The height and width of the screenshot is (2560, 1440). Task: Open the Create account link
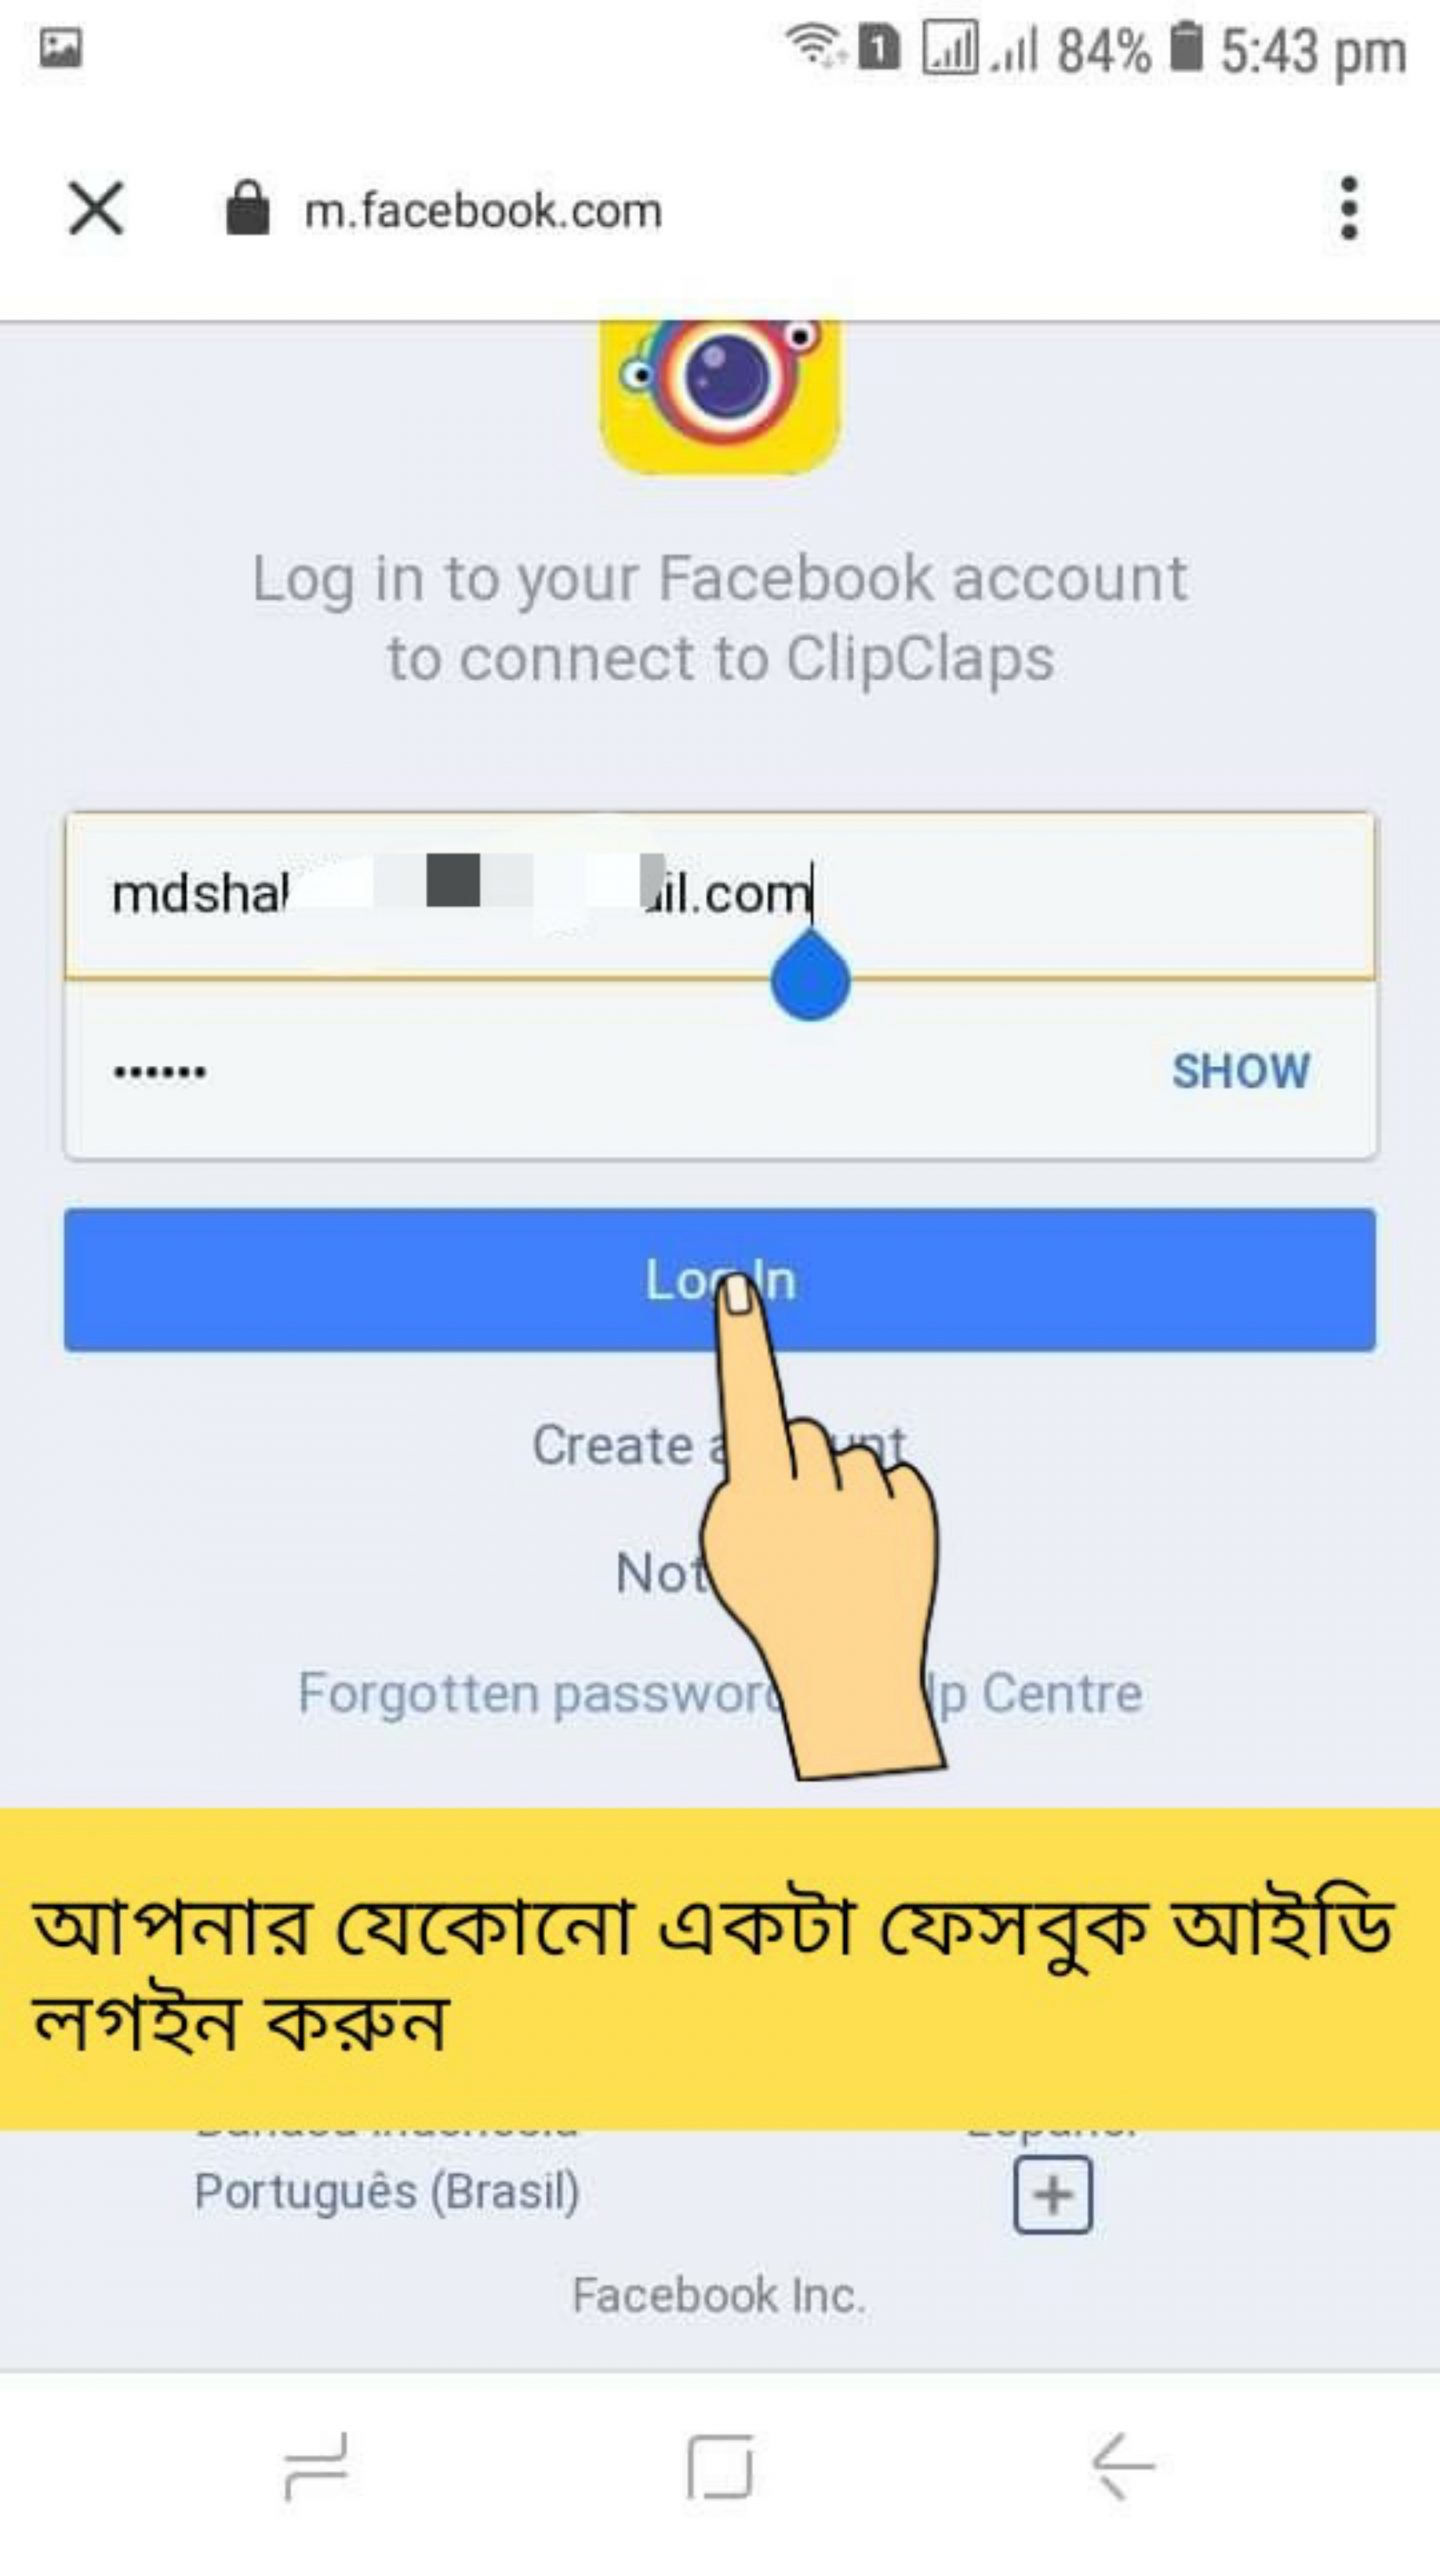(718, 1445)
